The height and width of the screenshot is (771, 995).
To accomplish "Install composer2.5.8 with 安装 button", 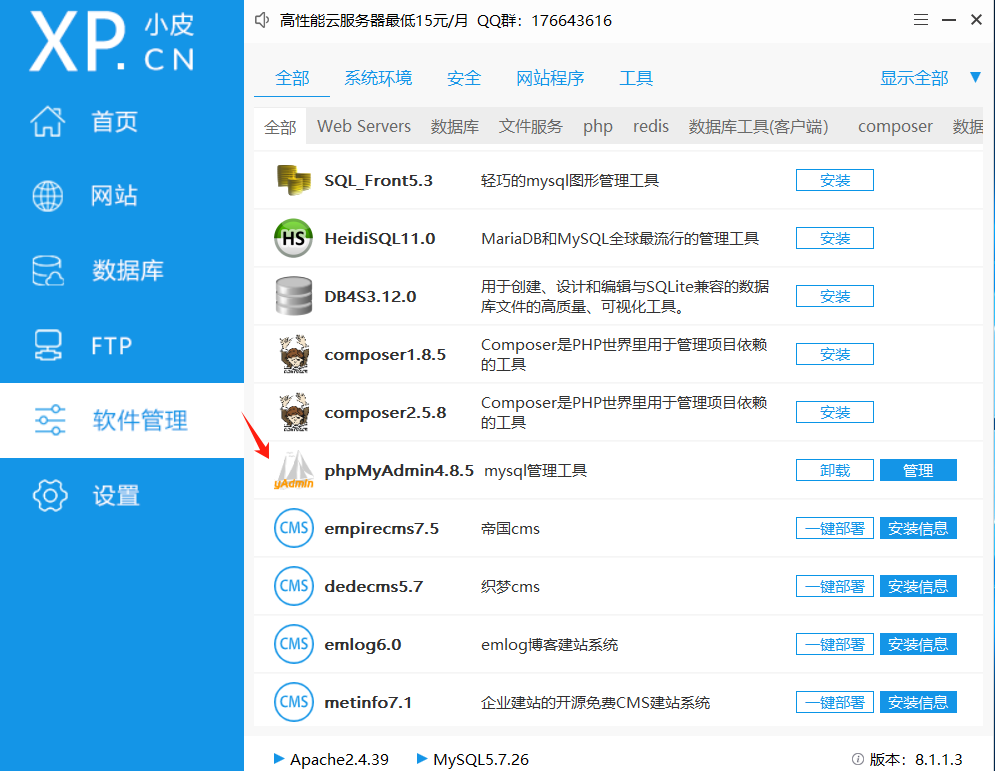I will tap(834, 412).
